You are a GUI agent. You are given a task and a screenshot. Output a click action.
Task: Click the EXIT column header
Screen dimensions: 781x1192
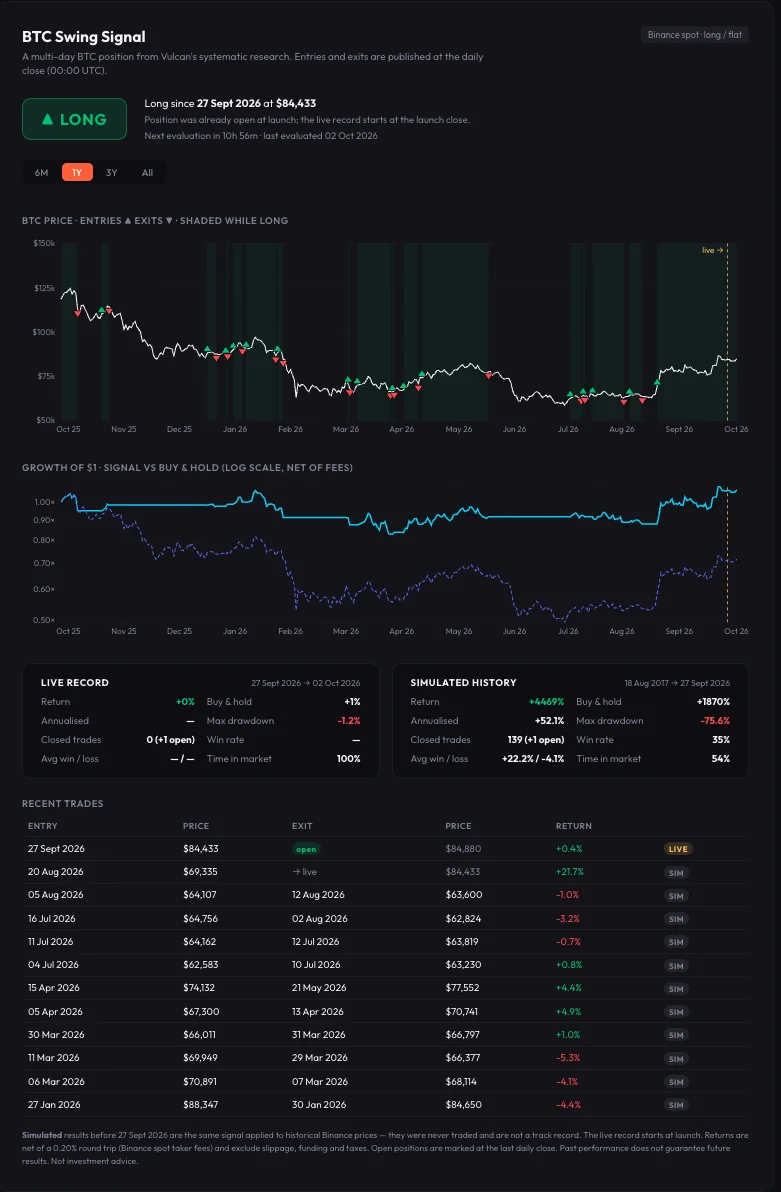[302, 826]
